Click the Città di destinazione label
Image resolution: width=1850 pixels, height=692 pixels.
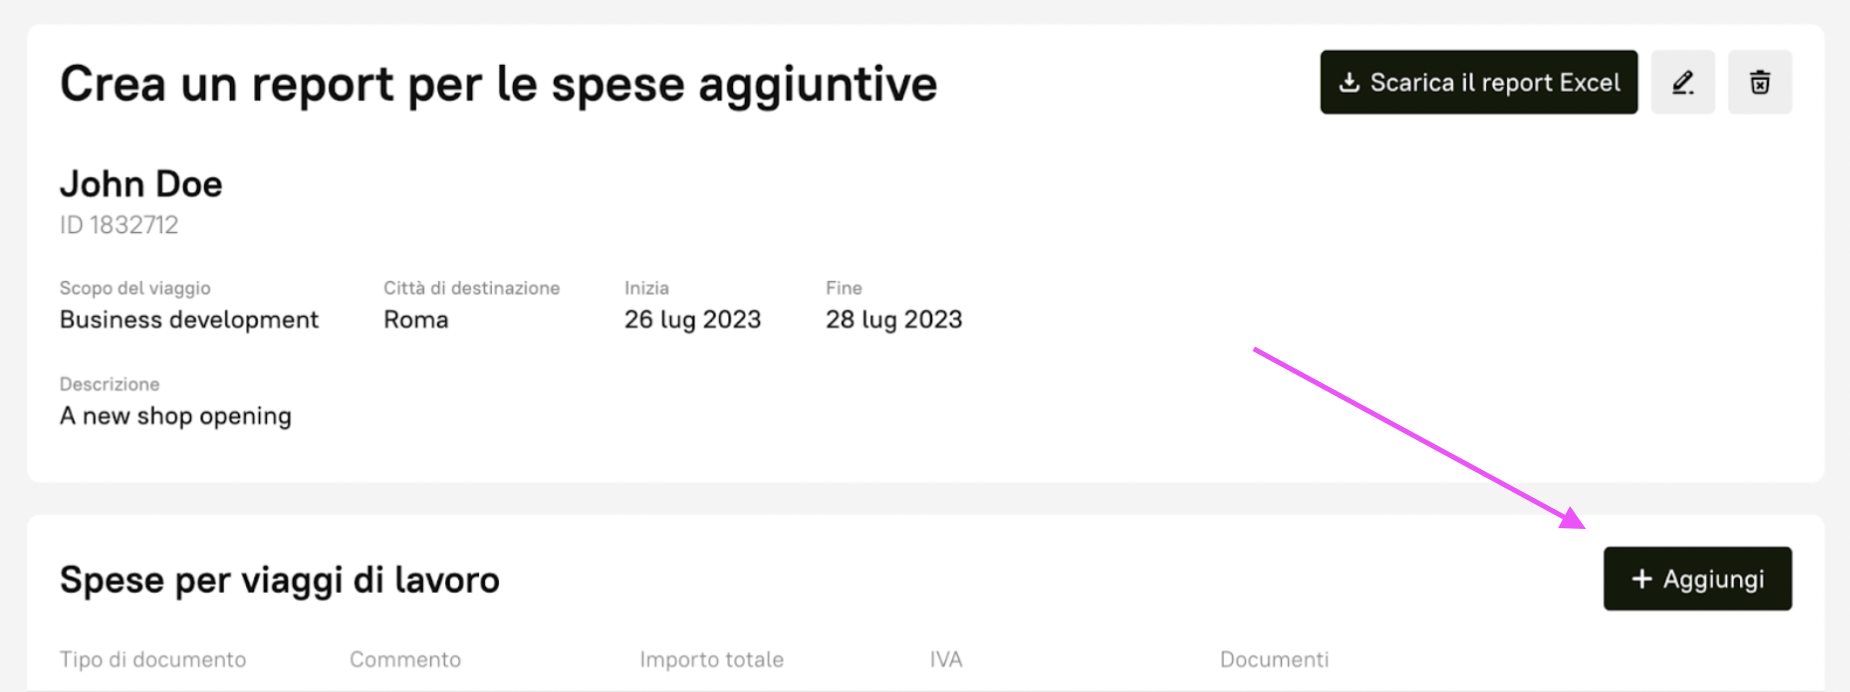coord(471,288)
